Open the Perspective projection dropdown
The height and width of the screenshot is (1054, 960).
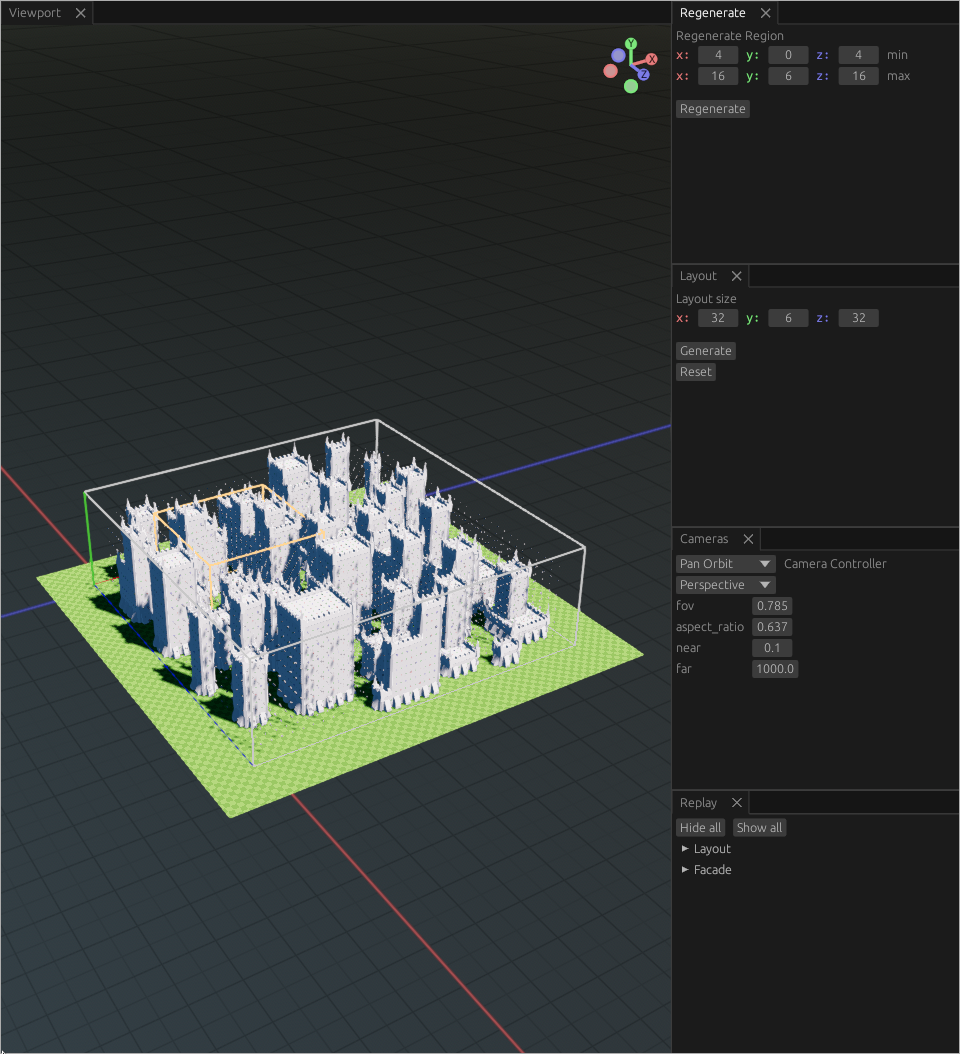click(725, 585)
